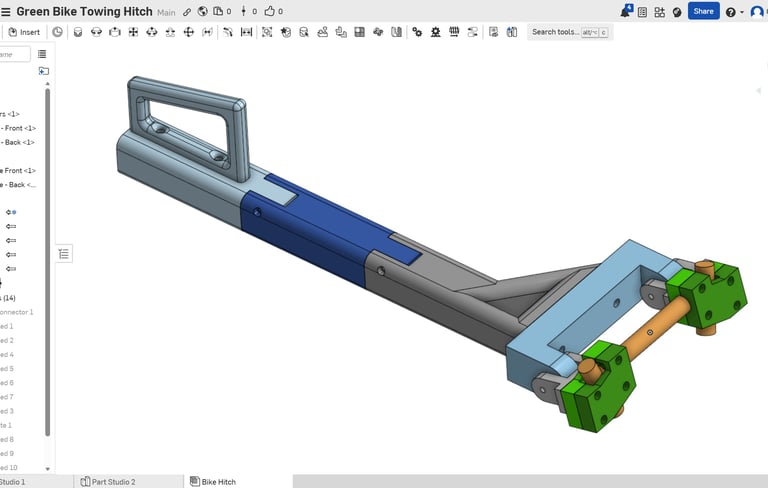768x488 pixels.
Task: Toggle the side list panel flyout button
Action: click(64, 254)
